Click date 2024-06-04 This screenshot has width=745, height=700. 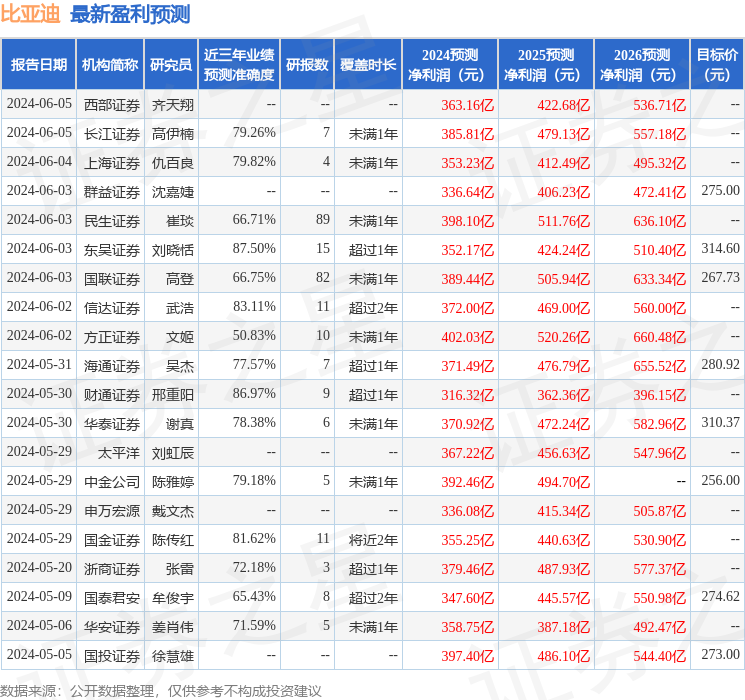click(39, 162)
